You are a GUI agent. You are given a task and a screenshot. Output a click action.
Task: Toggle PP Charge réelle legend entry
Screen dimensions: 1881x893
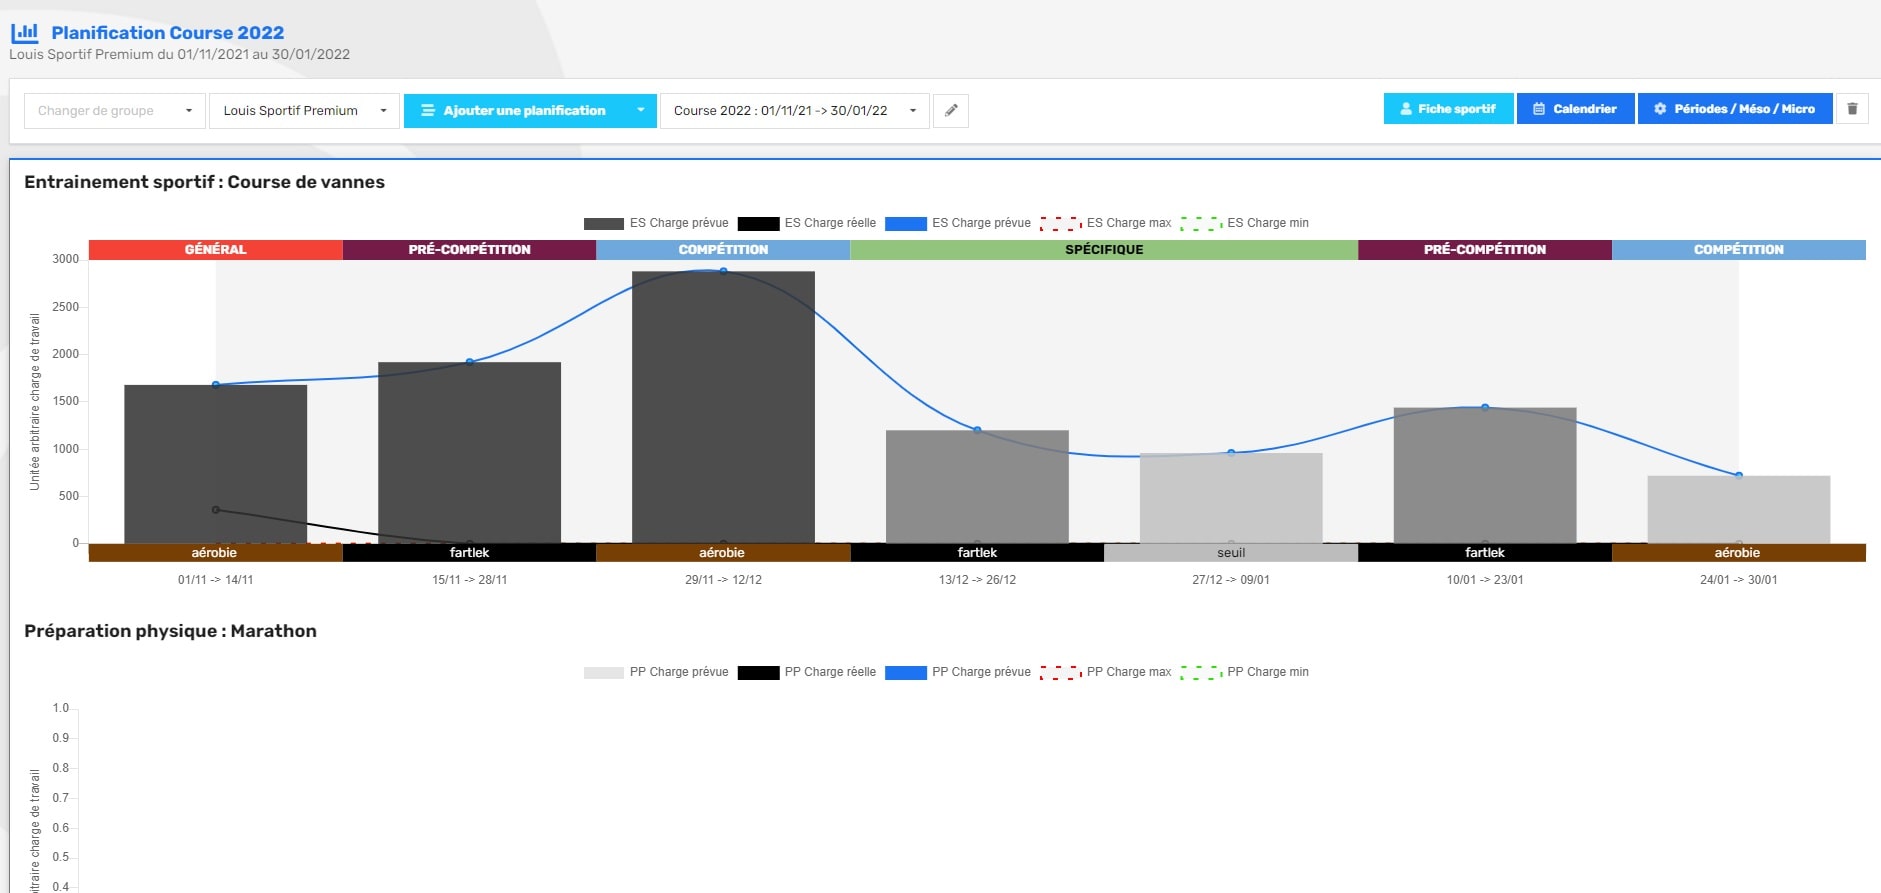pos(807,672)
